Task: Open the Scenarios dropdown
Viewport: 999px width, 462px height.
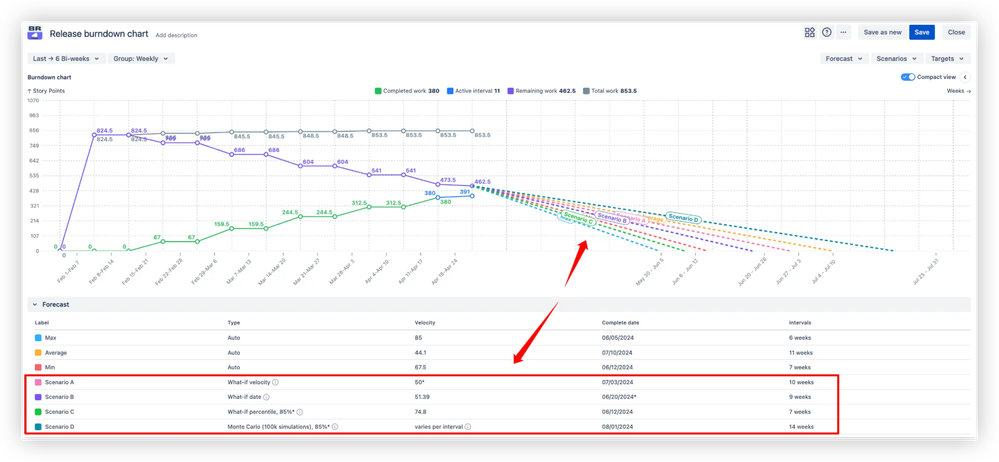Action: 896,59
